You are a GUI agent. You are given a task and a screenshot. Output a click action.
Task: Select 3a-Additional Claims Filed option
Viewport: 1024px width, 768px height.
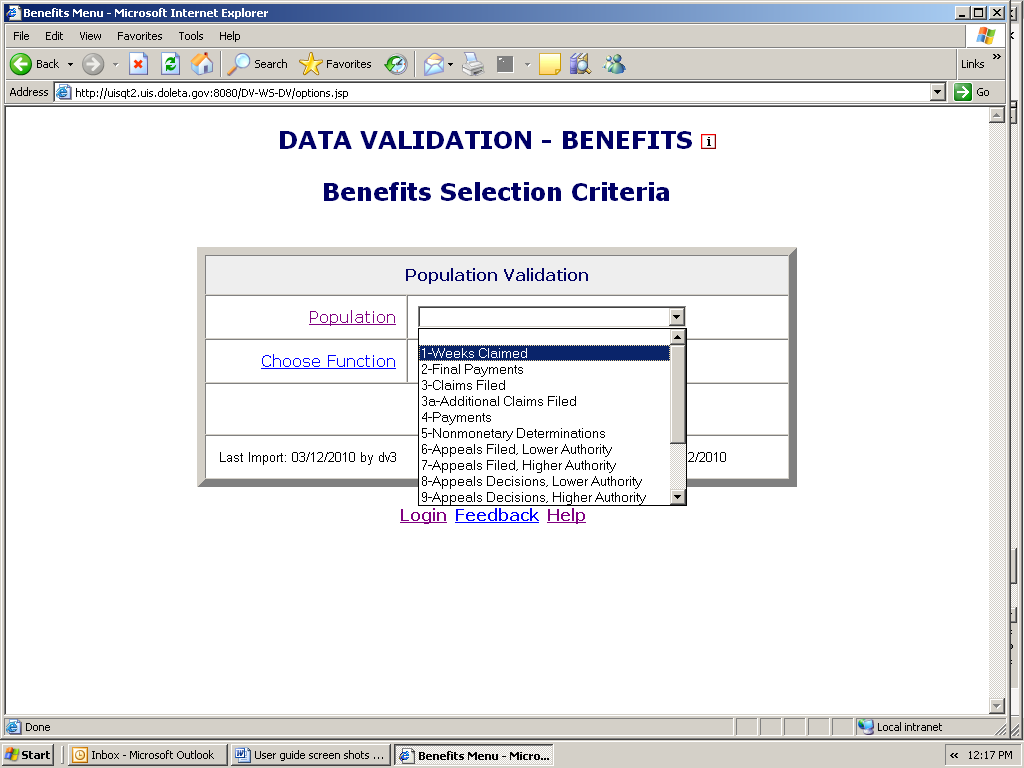tap(545, 402)
